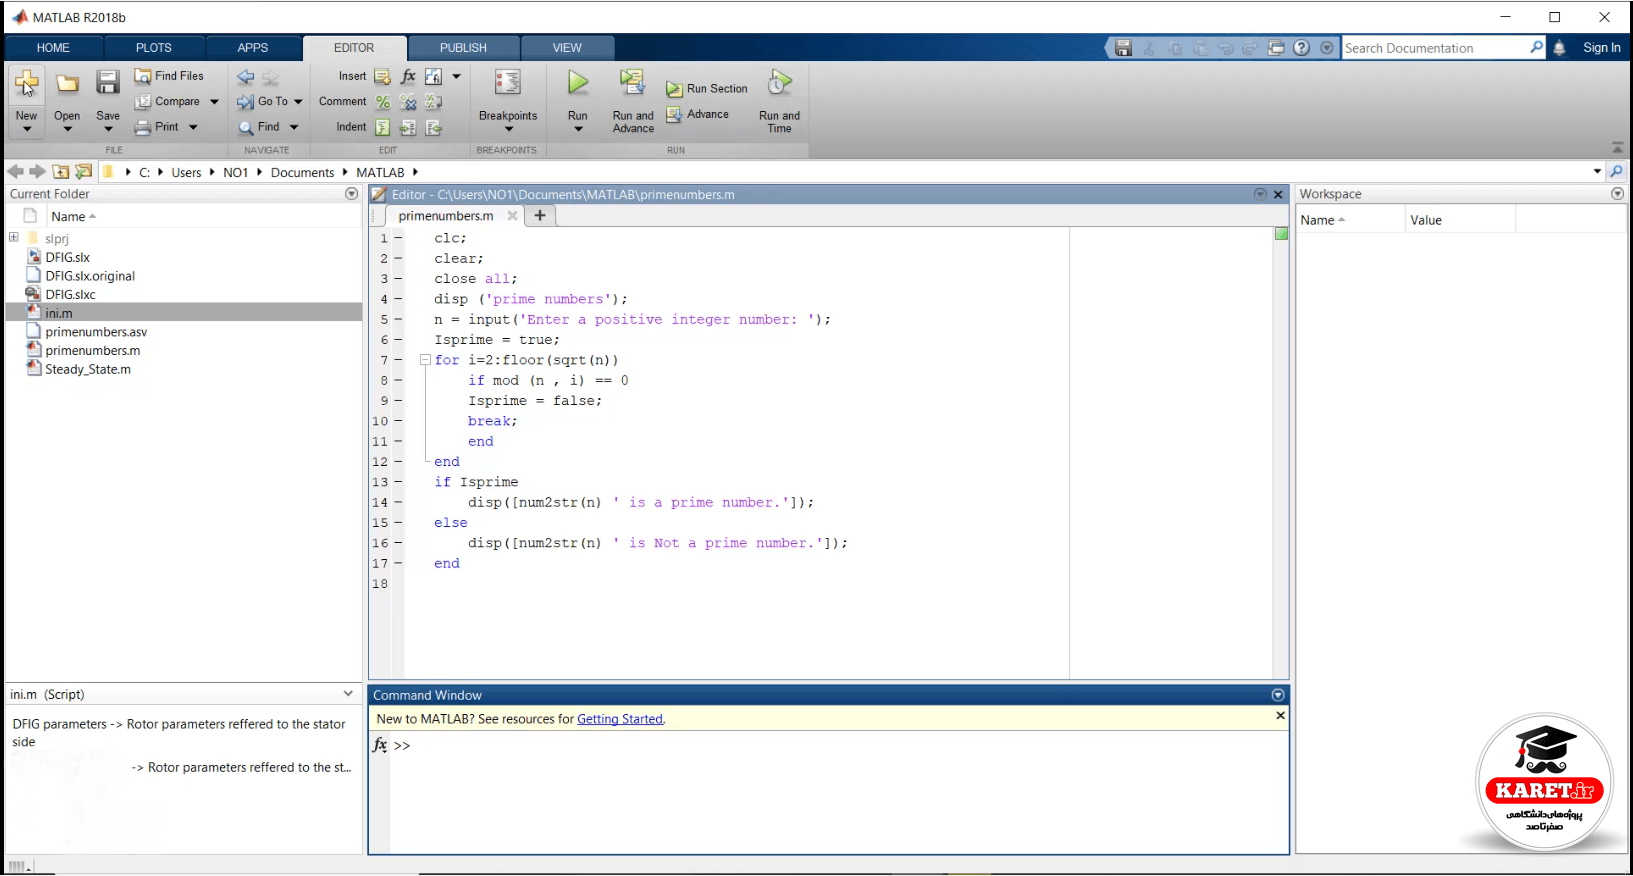Click Run and Time
Screen dimensions: 1633x876
(x=780, y=100)
